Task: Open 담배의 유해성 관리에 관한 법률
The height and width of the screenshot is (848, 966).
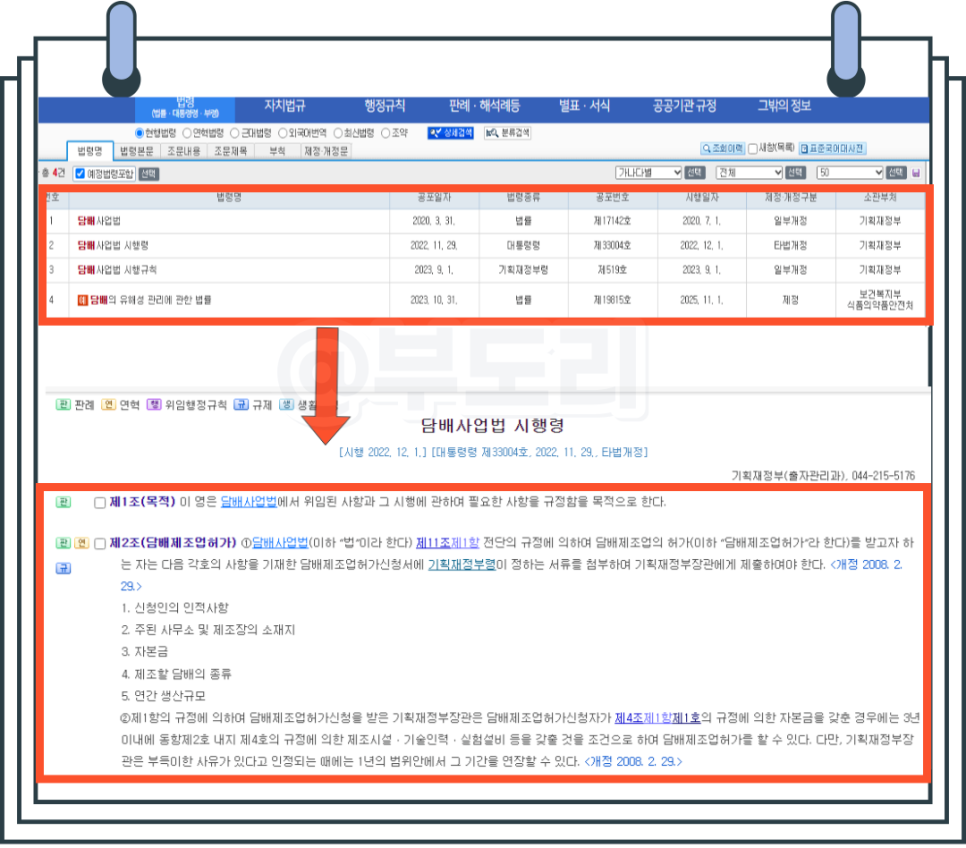Action: 151,300
